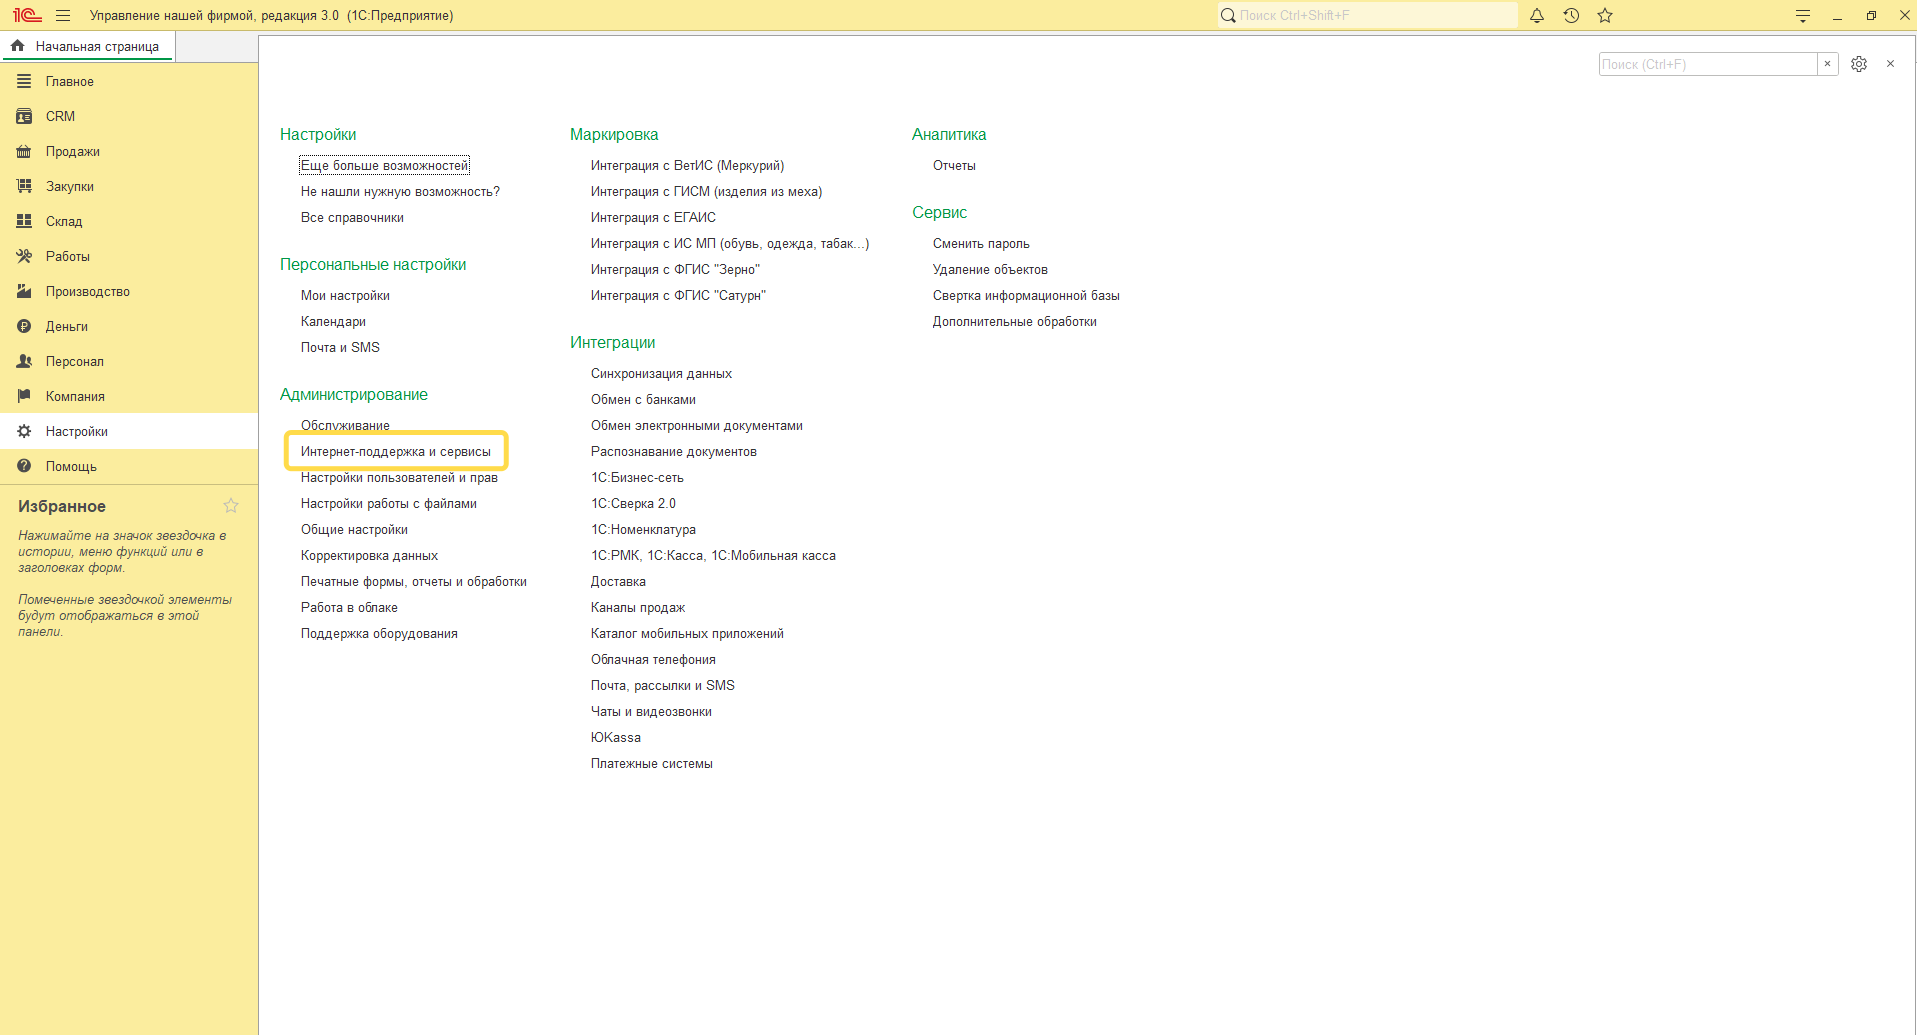Open the Производство sidebar section

tap(87, 292)
